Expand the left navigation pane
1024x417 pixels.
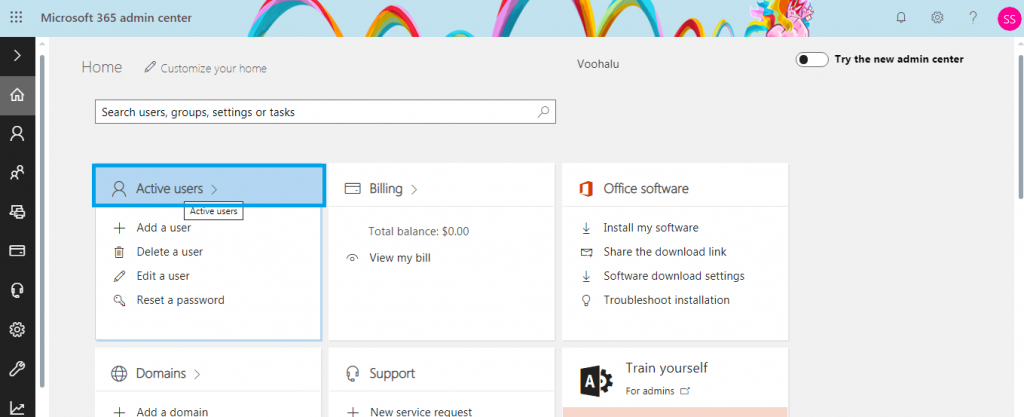point(18,55)
